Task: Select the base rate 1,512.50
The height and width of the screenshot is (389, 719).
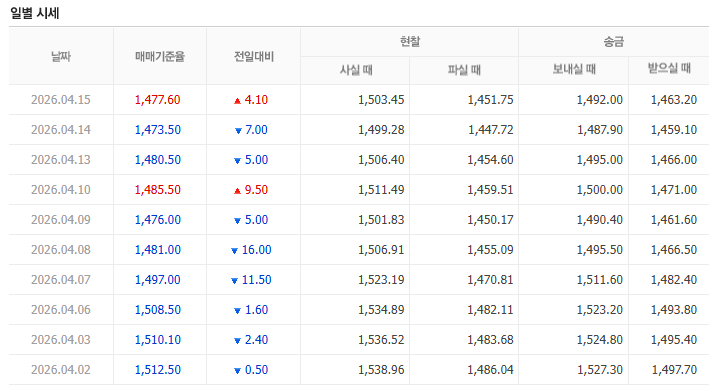Action: point(157,370)
